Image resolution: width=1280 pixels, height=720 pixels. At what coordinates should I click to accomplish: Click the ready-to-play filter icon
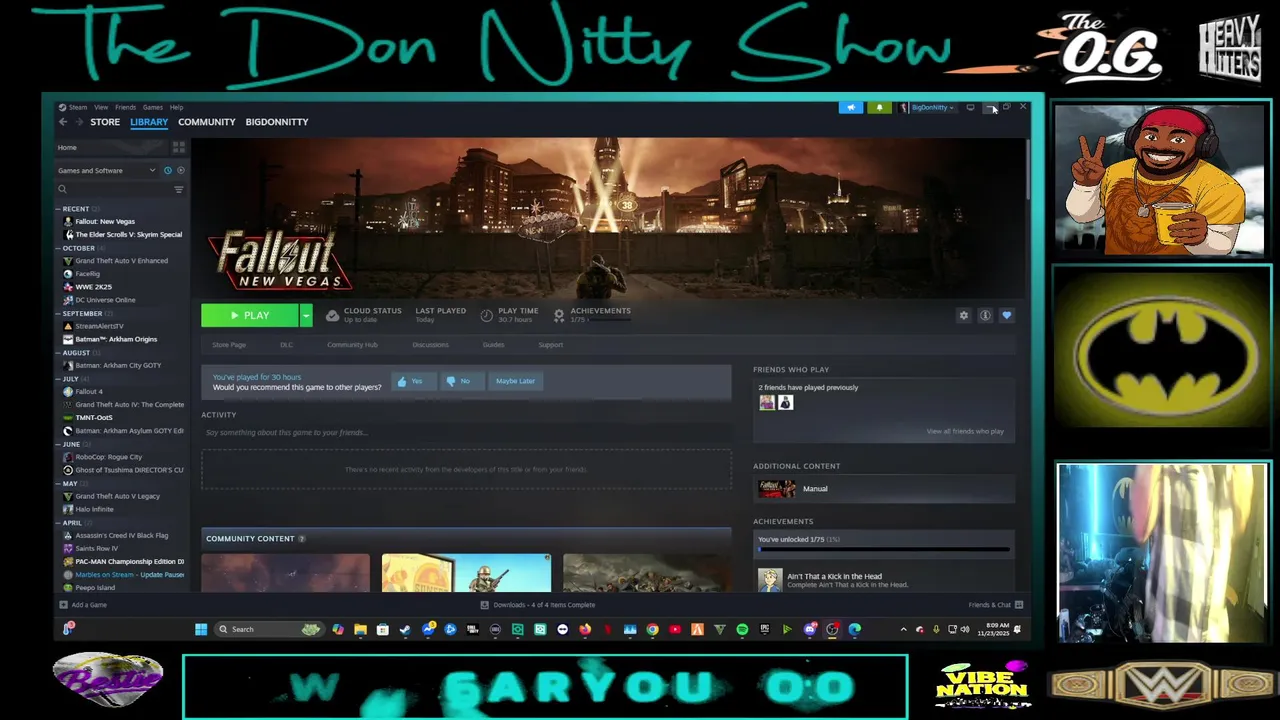[x=180, y=171]
